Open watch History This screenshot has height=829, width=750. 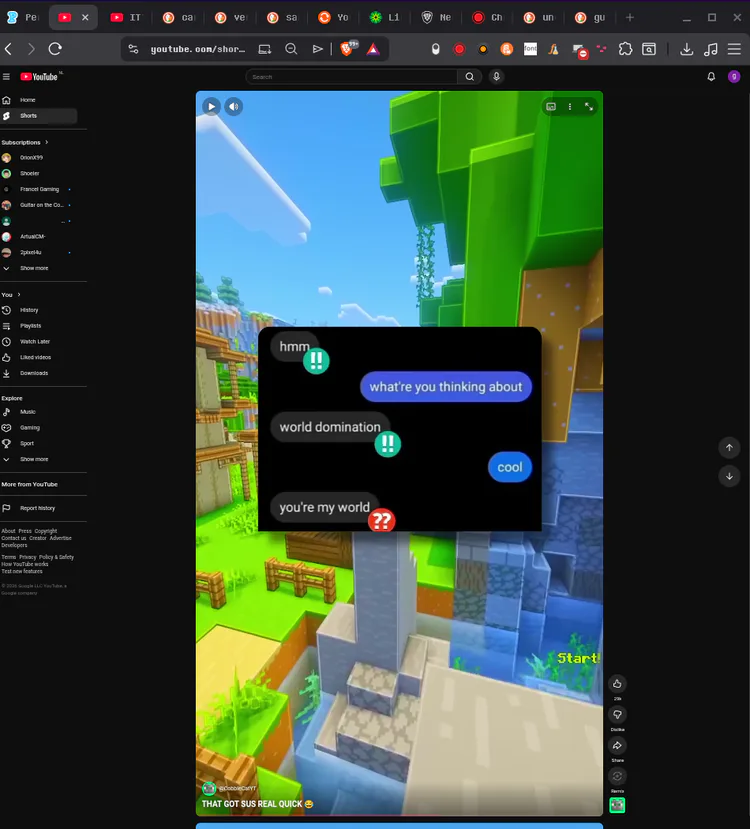(x=38, y=310)
